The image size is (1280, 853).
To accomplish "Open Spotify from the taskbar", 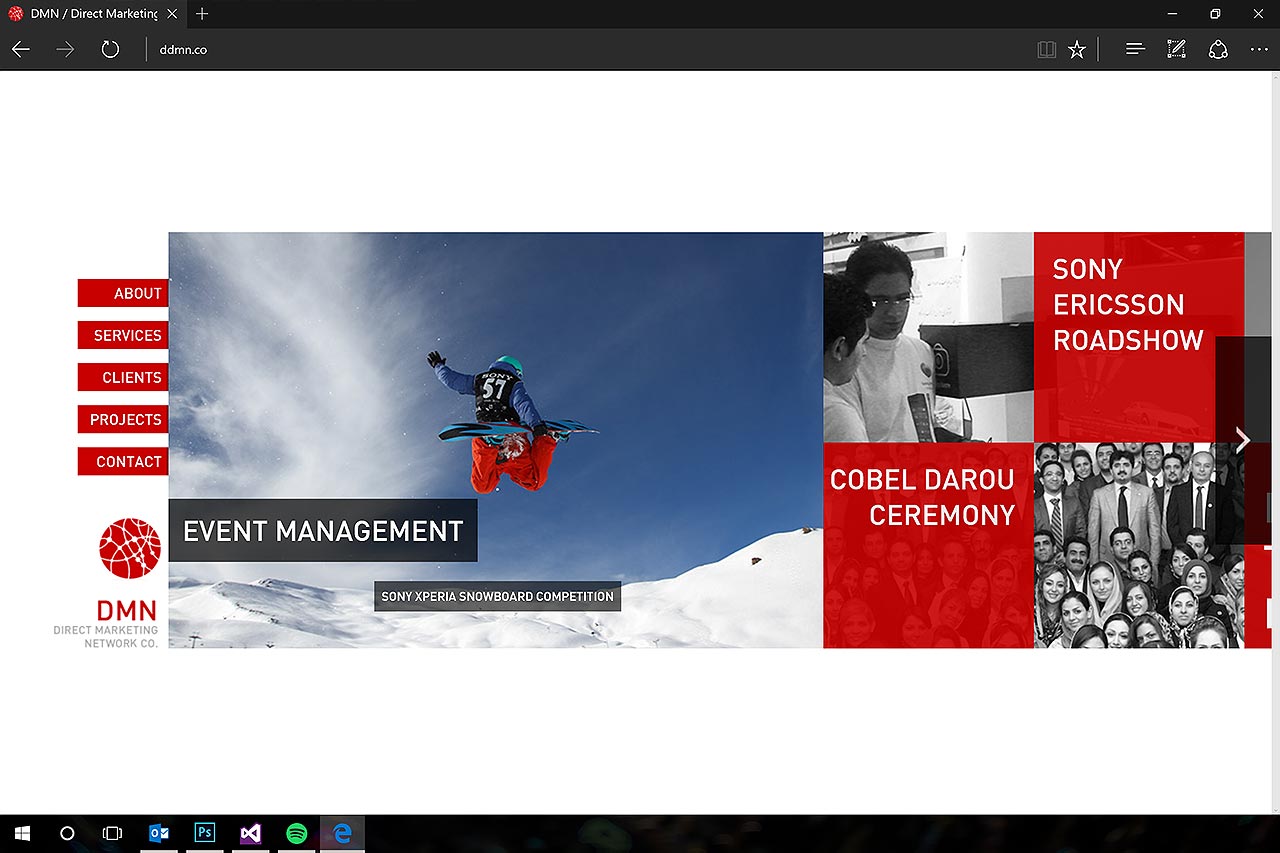I will [x=297, y=833].
